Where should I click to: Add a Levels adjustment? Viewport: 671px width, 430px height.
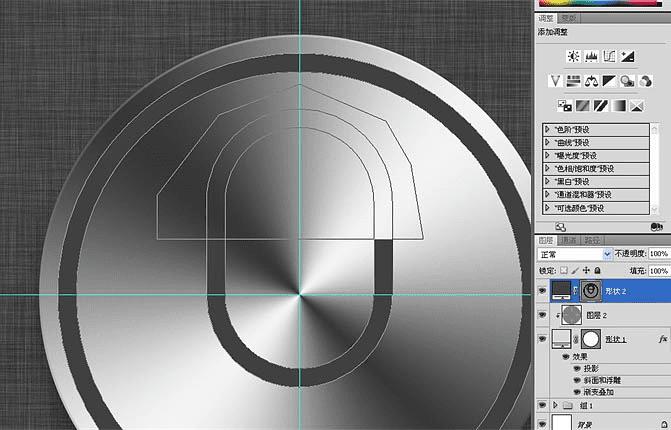pyautogui.click(x=591, y=56)
